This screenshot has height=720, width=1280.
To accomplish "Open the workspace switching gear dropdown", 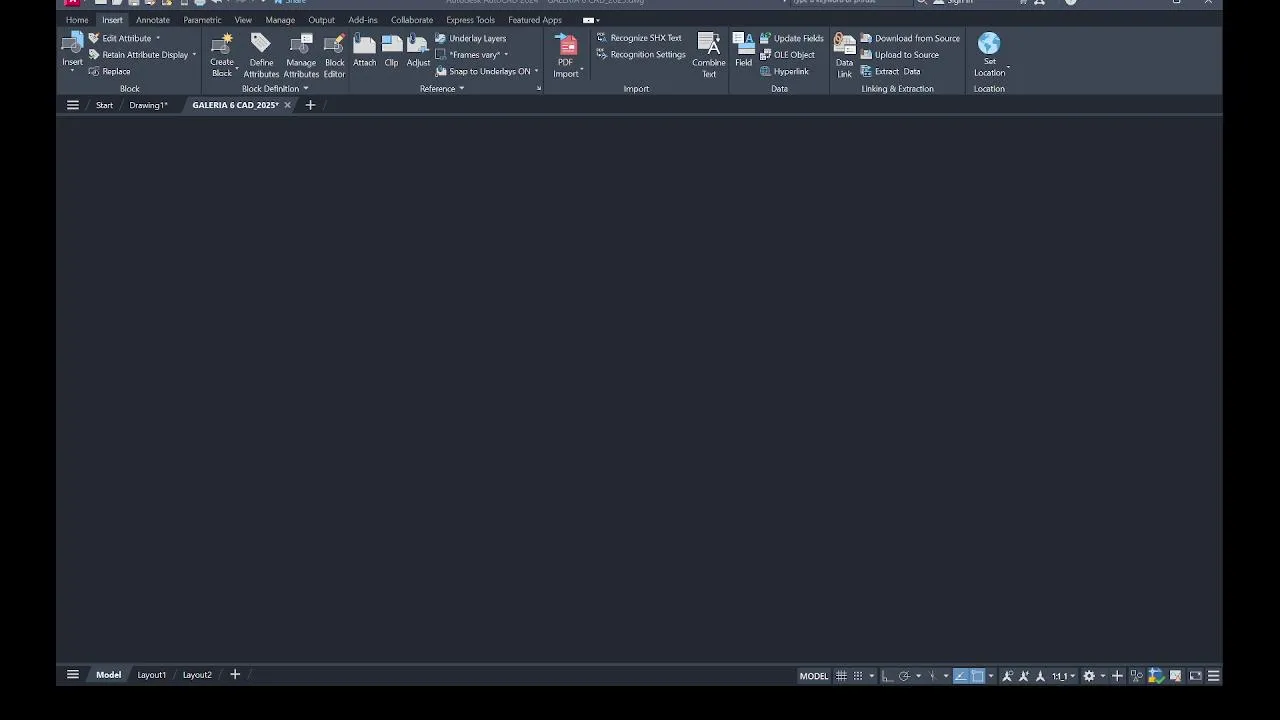I will pyautogui.click(x=1103, y=676).
